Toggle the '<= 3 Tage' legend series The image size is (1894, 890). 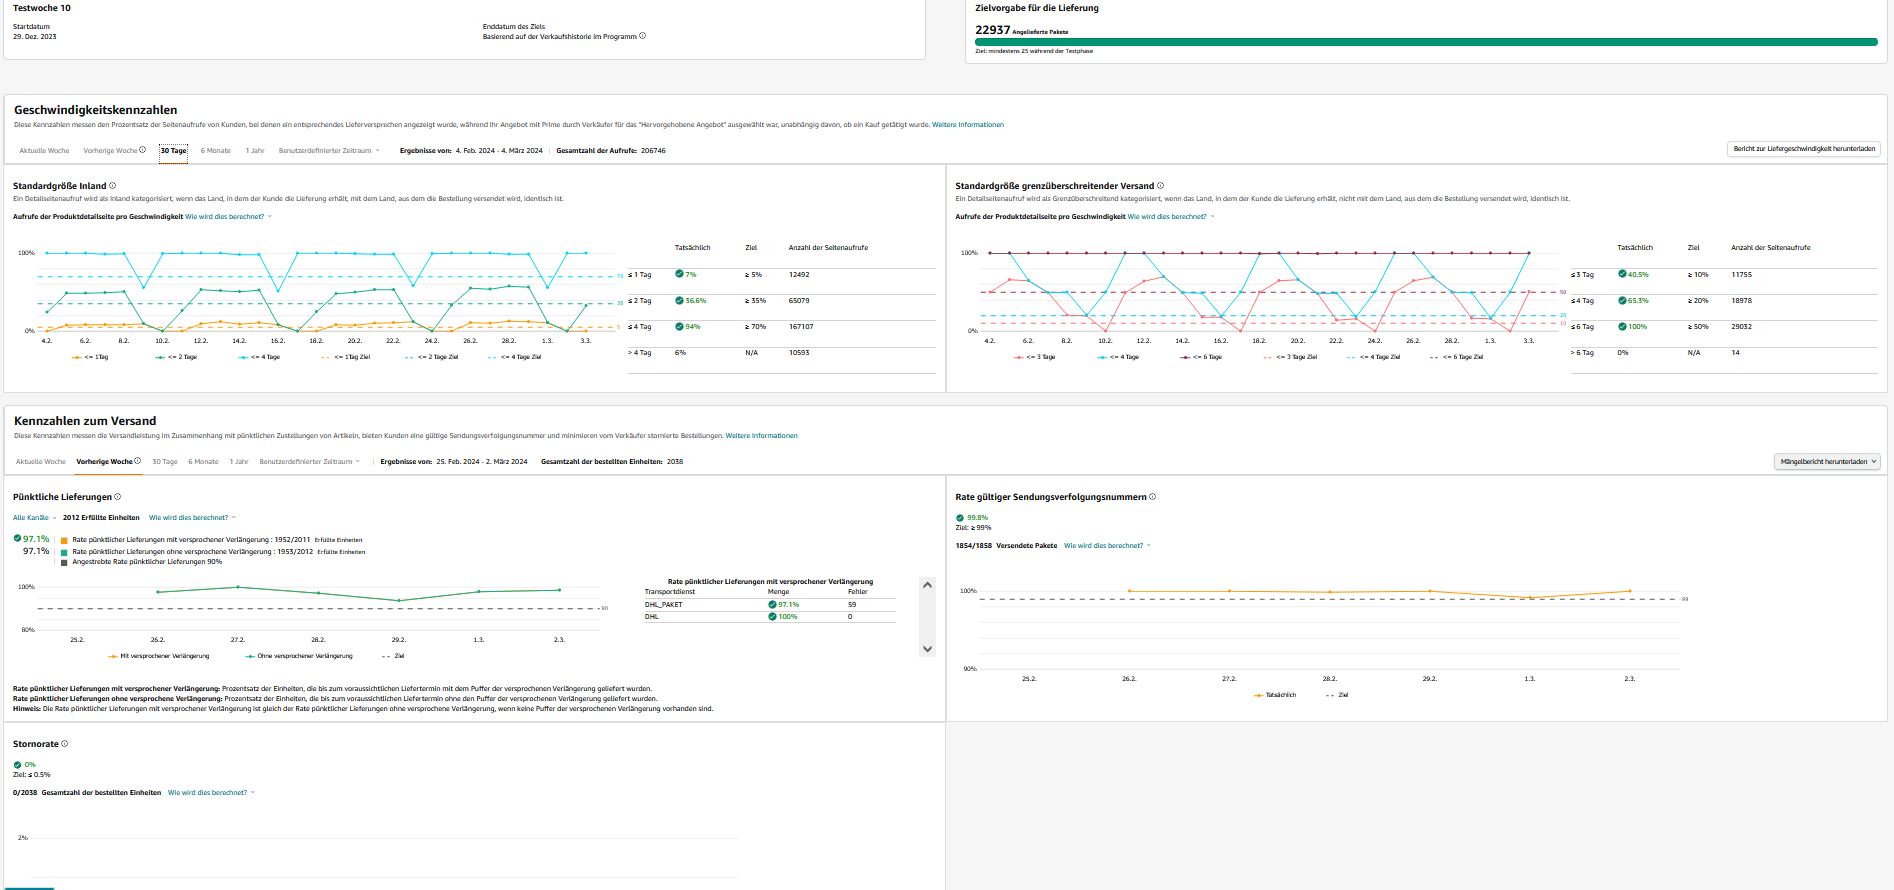pyautogui.click(x=1035, y=357)
